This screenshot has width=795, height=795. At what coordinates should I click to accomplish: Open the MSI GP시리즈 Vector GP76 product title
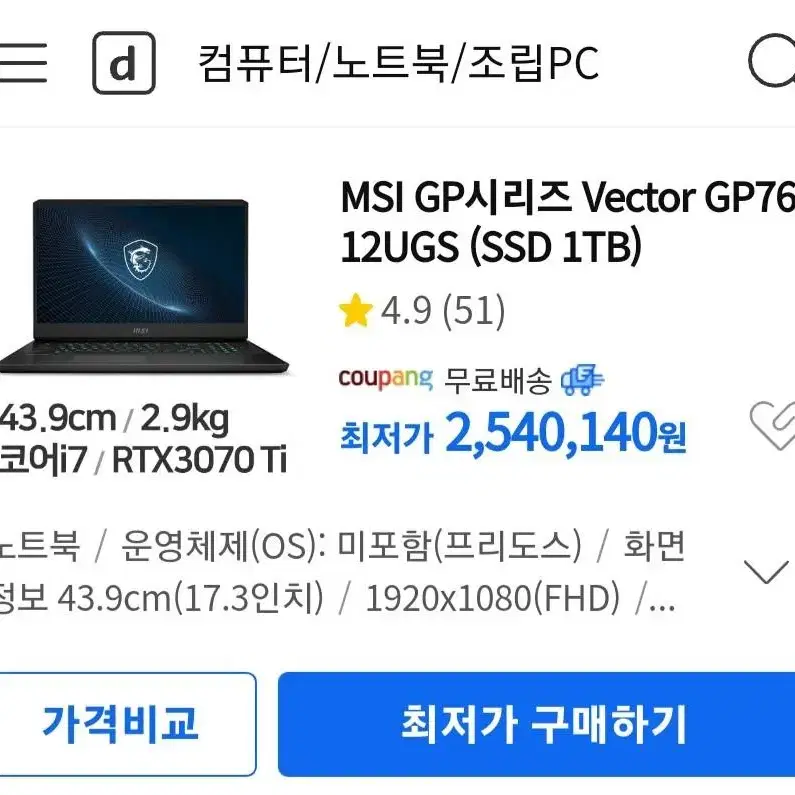tap(567, 222)
